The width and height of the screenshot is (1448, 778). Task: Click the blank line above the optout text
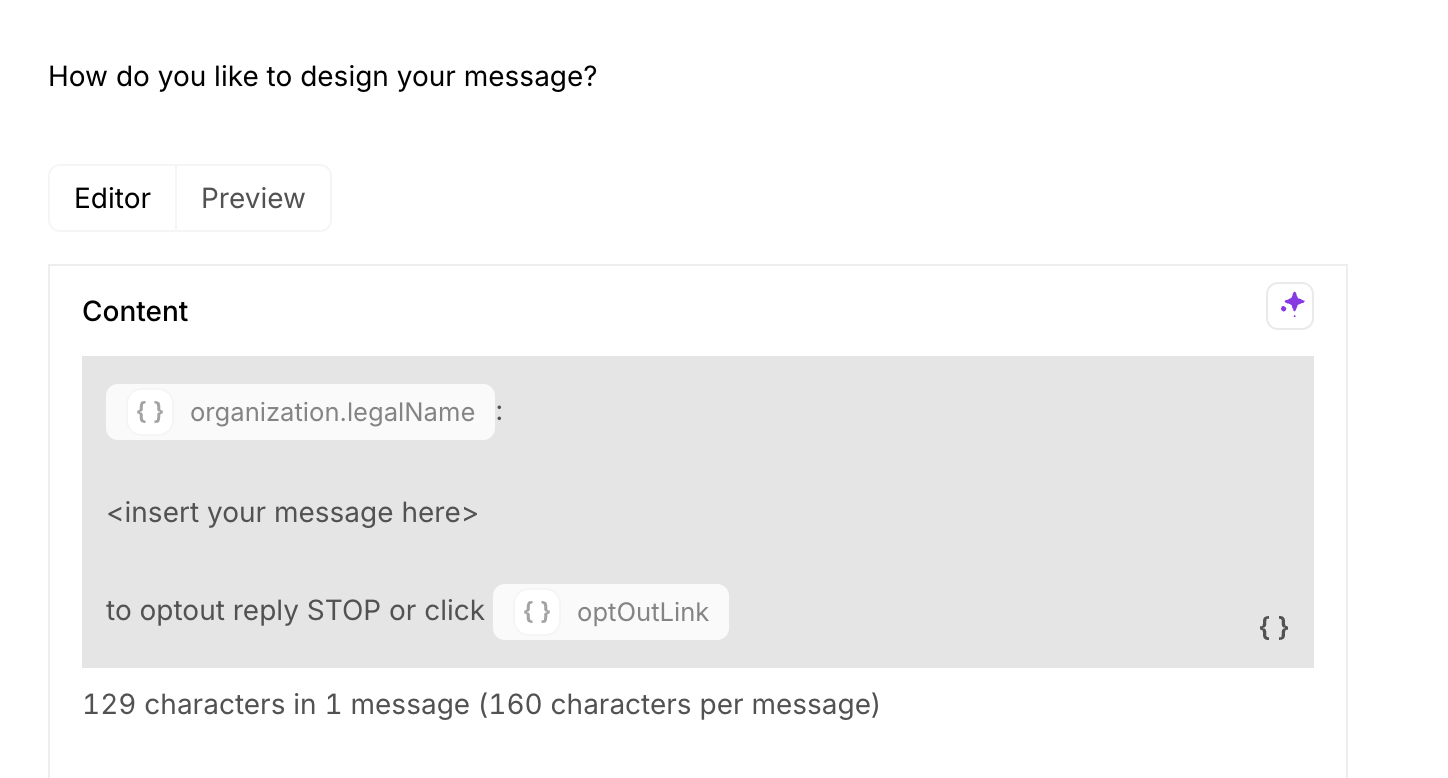400,562
